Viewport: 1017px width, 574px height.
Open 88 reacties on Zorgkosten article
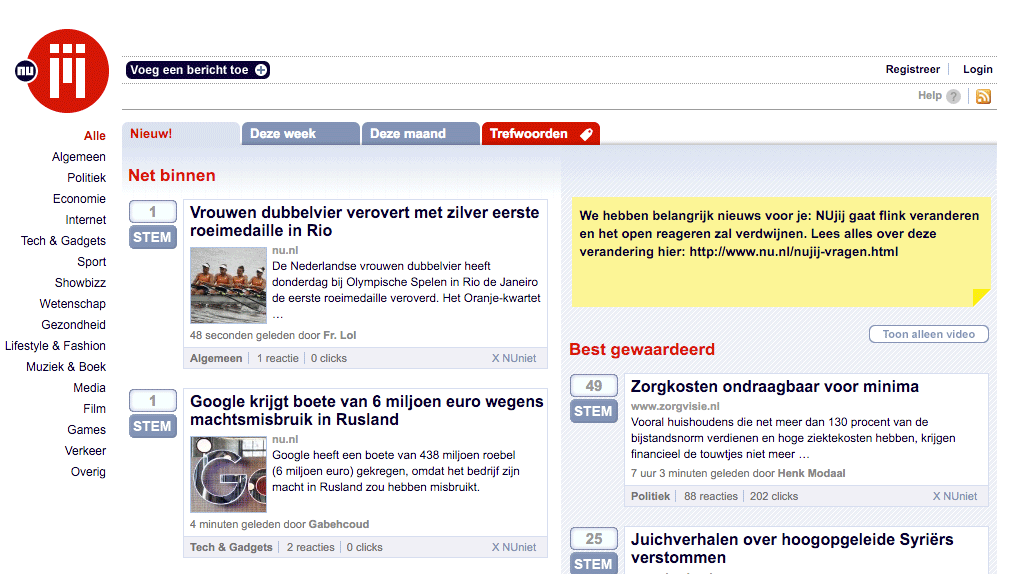click(710, 496)
